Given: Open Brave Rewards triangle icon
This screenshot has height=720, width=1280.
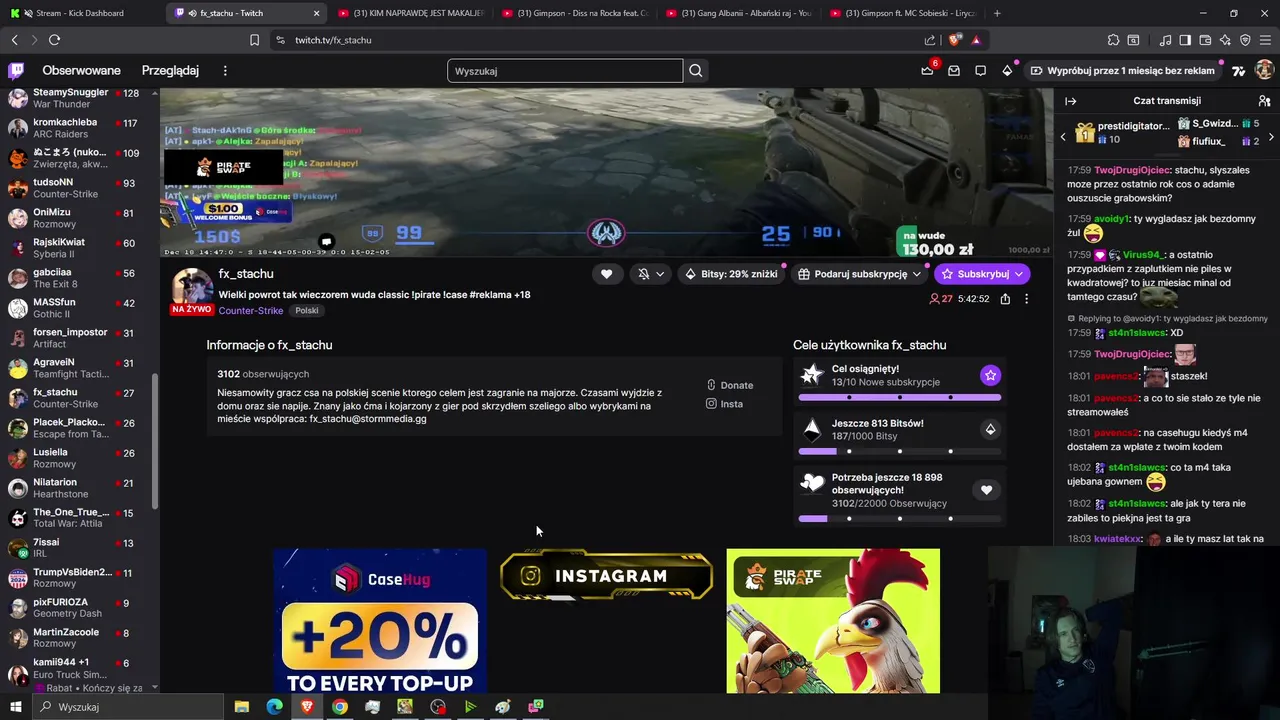Looking at the screenshot, I should click(x=976, y=40).
